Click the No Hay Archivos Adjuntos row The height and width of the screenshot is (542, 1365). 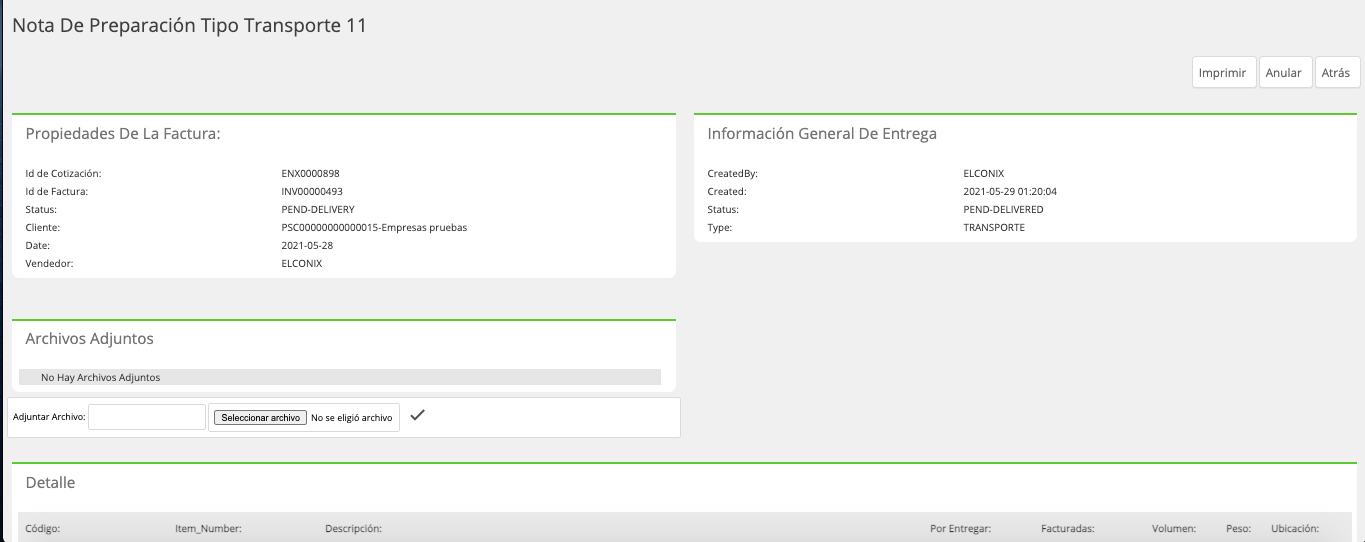click(x=340, y=378)
